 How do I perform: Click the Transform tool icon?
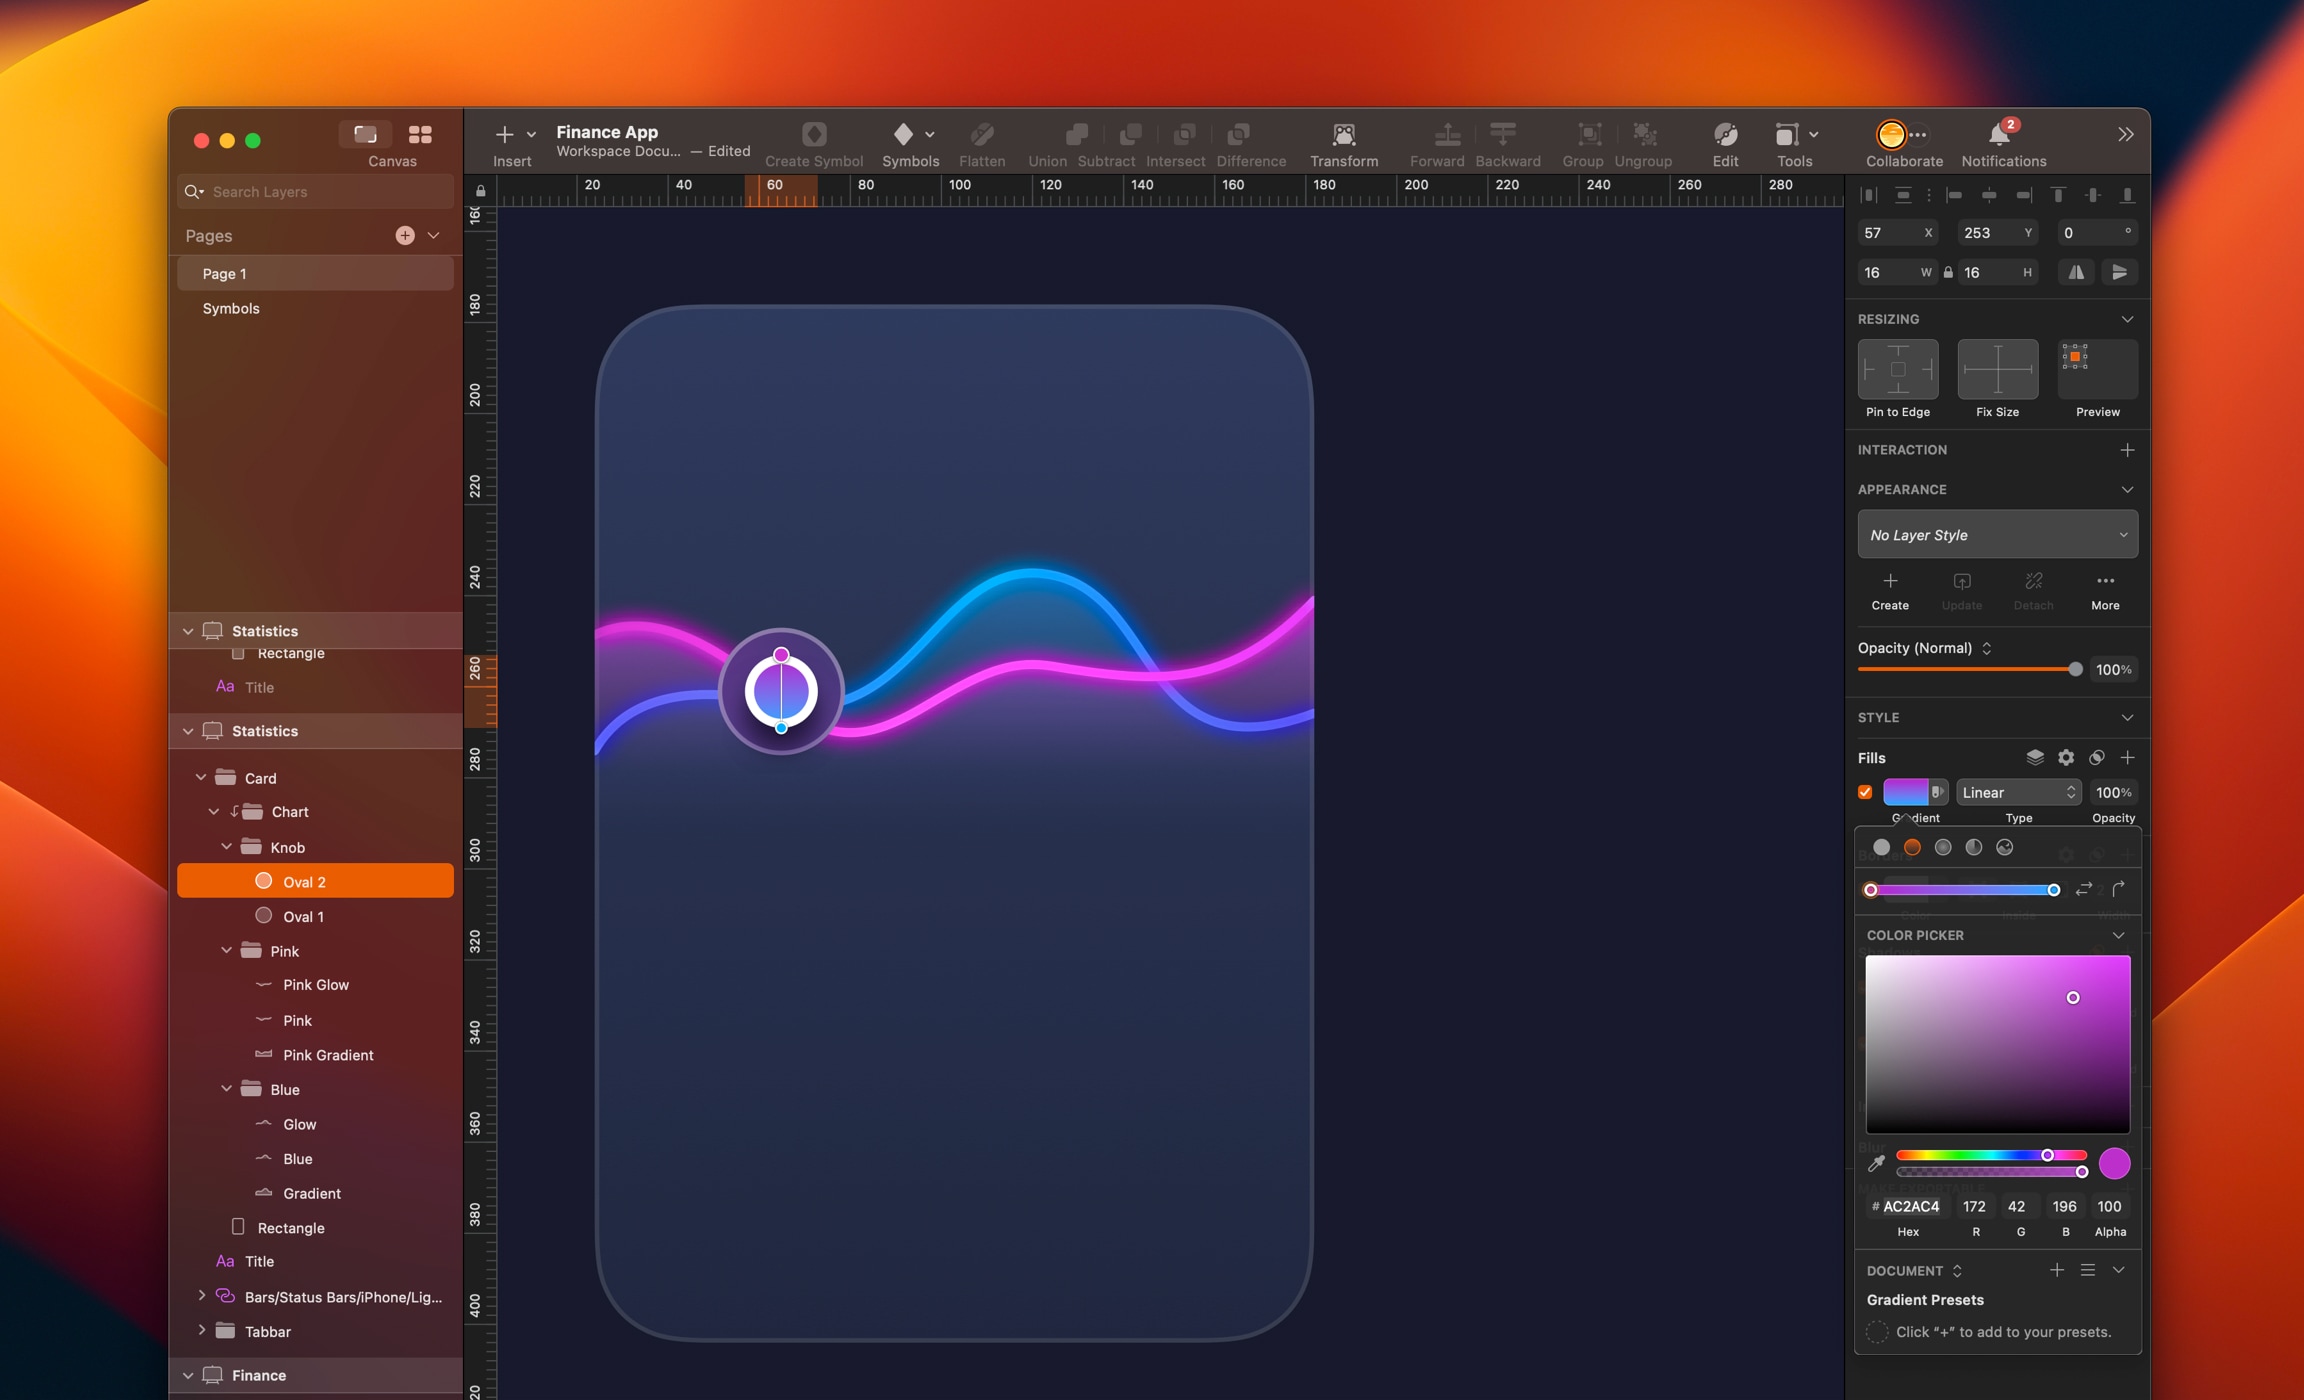pyautogui.click(x=1343, y=135)
